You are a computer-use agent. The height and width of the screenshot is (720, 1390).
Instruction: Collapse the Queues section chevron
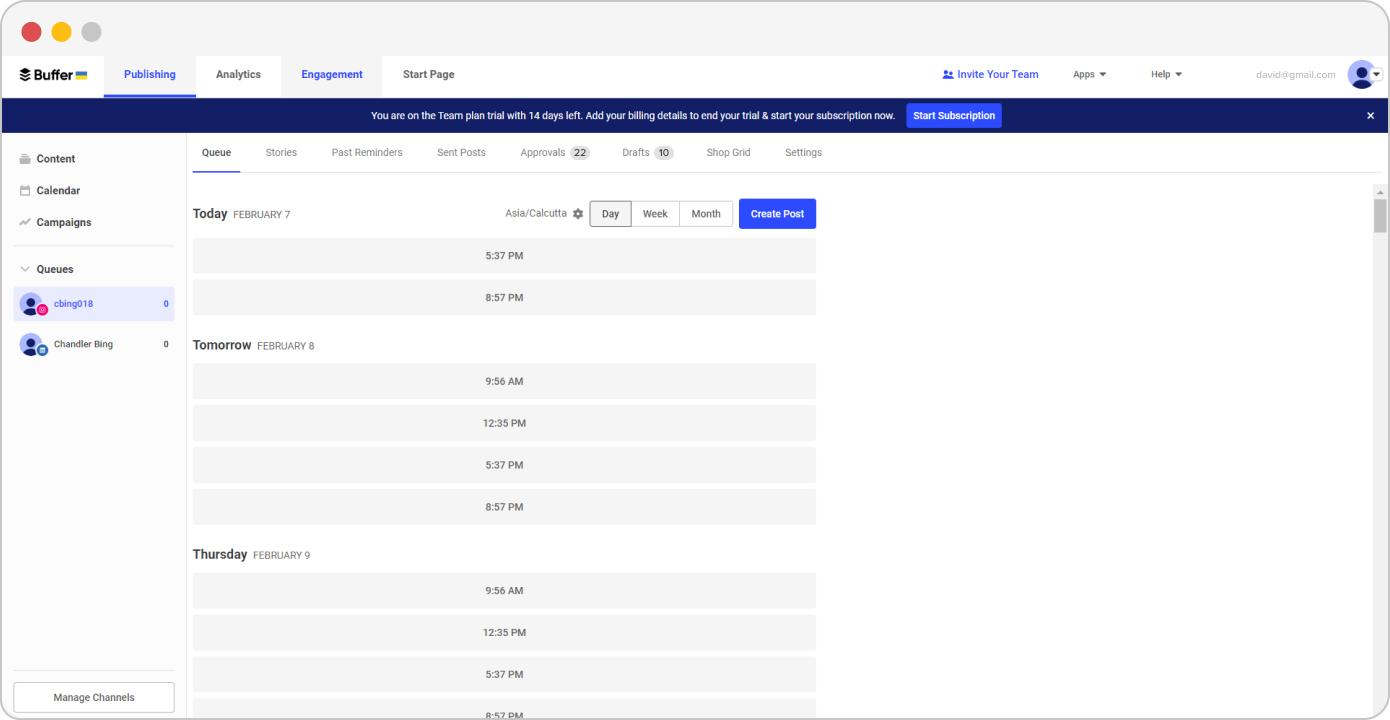click(x=25, y=269)
